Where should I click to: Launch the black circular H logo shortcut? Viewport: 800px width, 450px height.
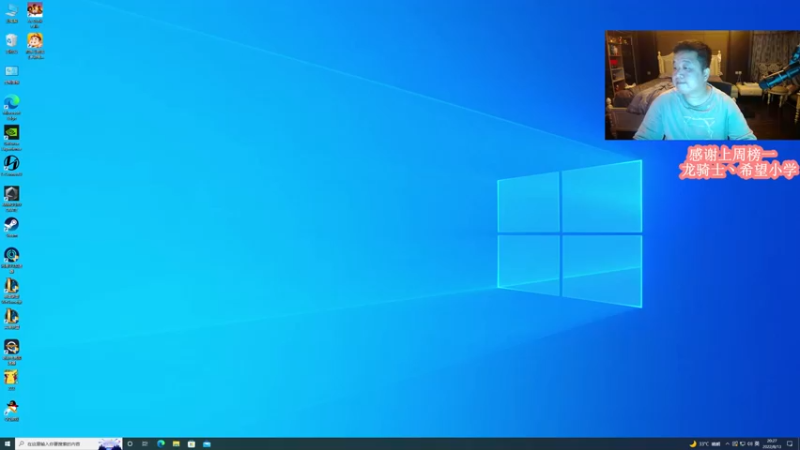11,166
